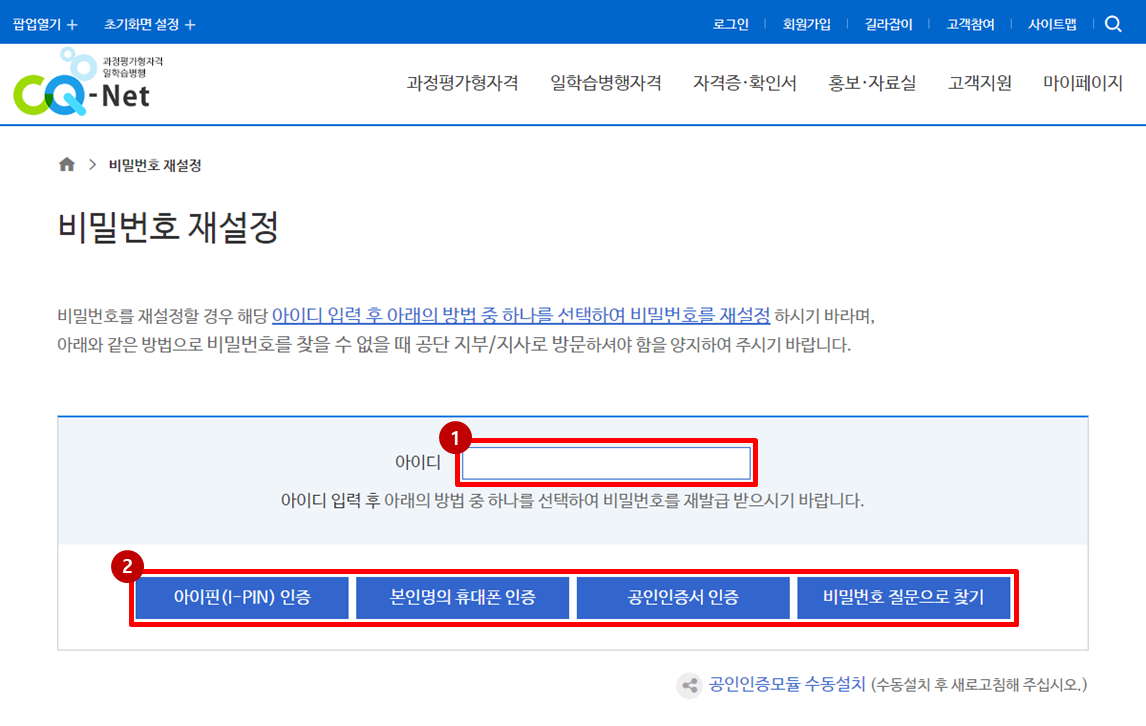Open 초기화면 설정 plus option

[150, 24]
